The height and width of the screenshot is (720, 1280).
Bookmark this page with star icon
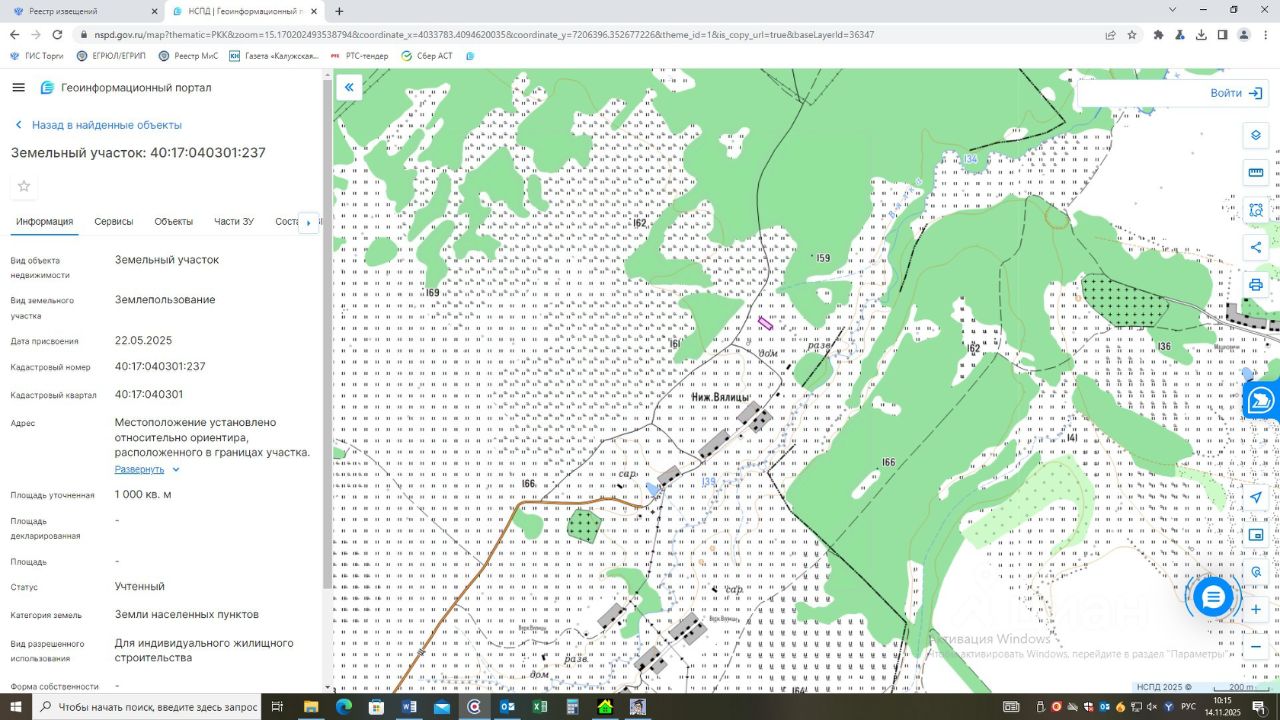[x=1132, y=34]
